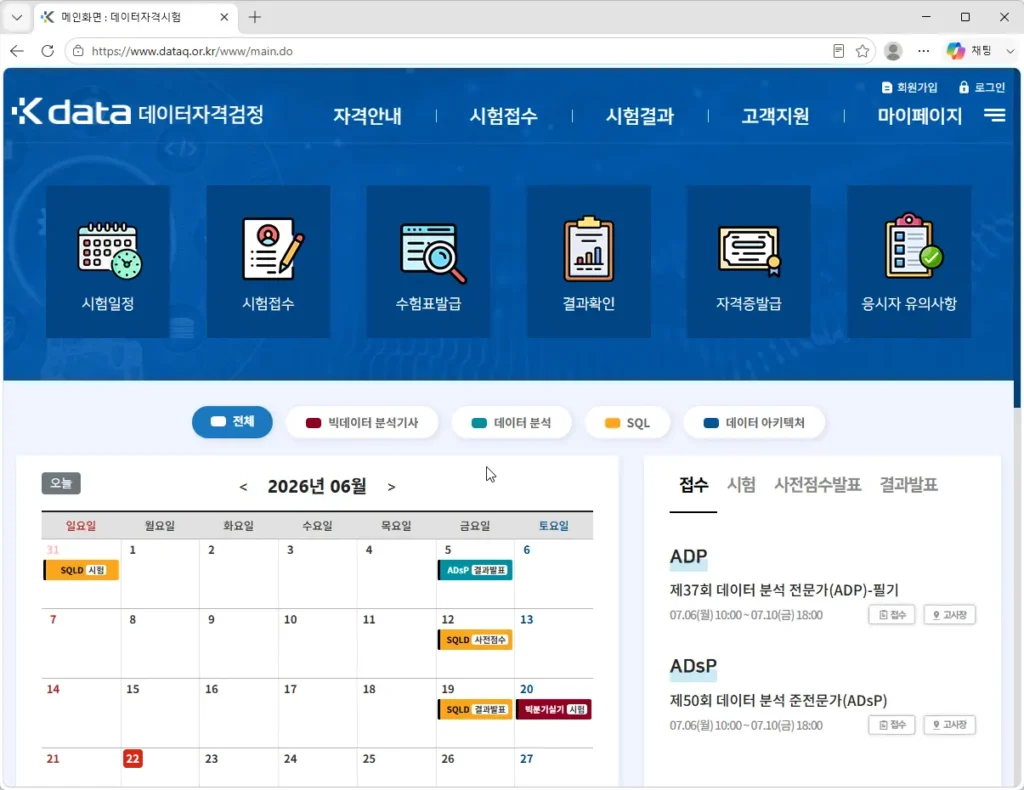The image size is (1024, 790).
Task: Click 고사장 button for ADP 제37회
Action: click(950, 615)
